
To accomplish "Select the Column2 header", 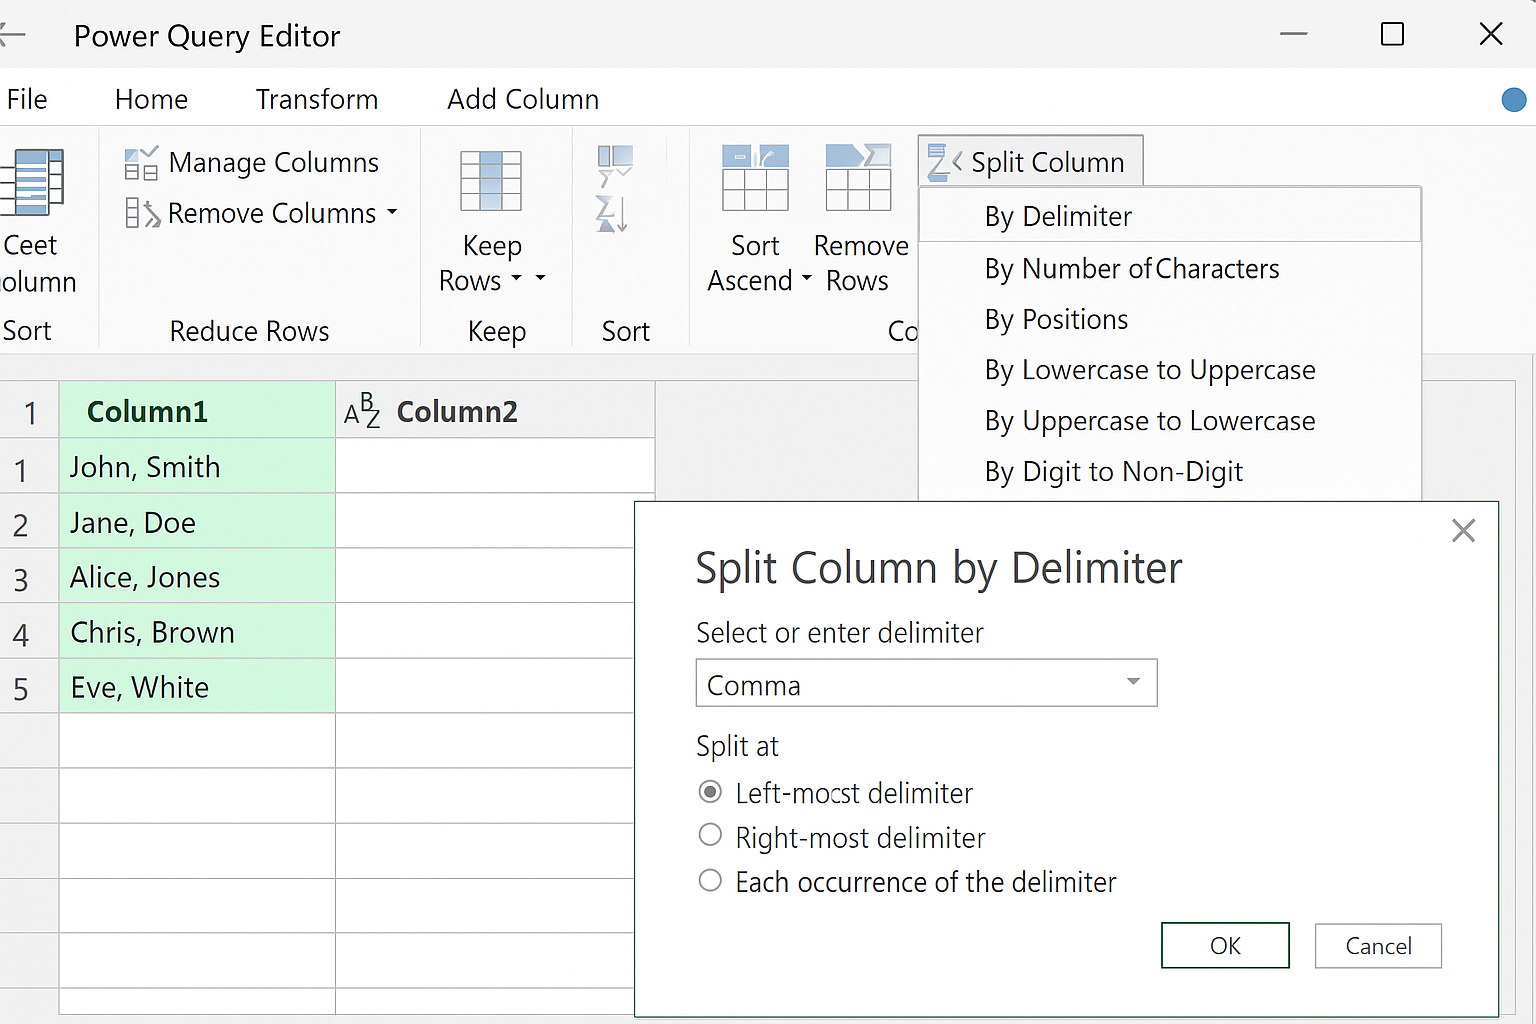I will click(x=495, y=410).
